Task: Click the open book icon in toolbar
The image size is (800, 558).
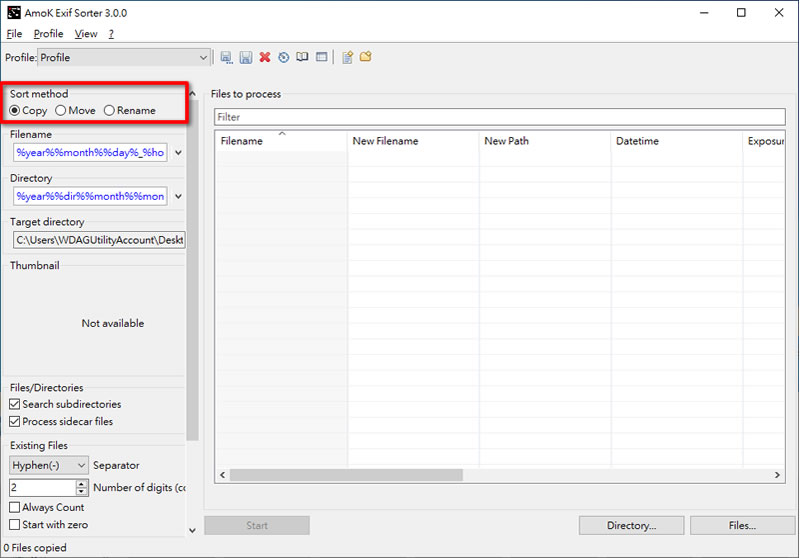Action: coord(303,57)
